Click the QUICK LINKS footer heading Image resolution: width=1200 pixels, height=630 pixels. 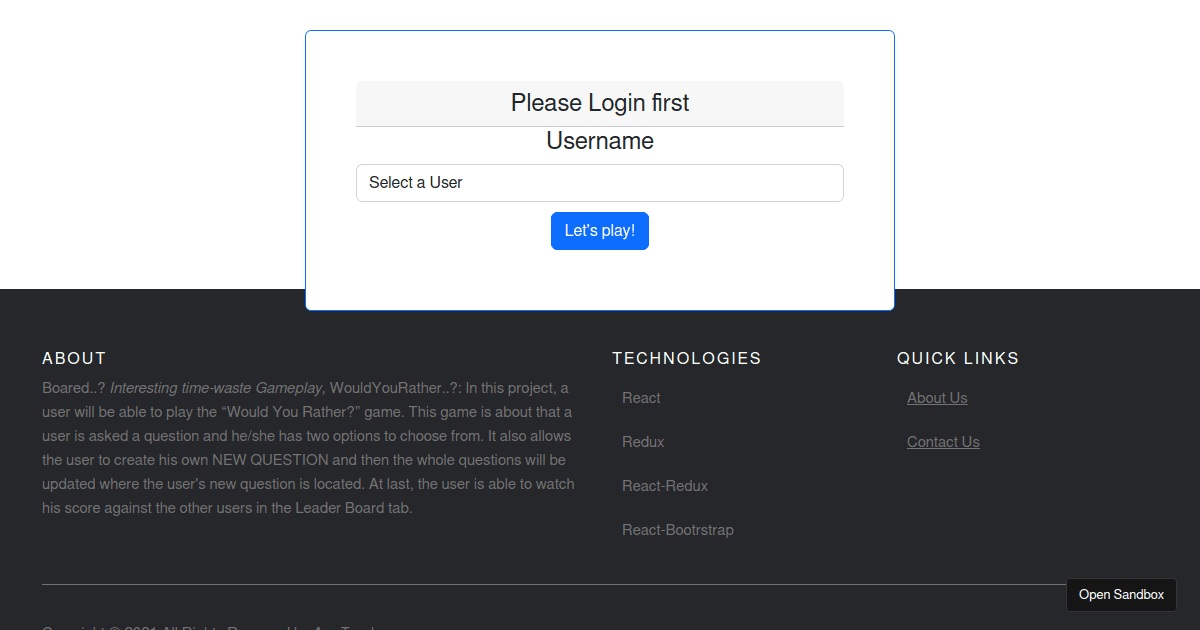(x=958, y=358)
